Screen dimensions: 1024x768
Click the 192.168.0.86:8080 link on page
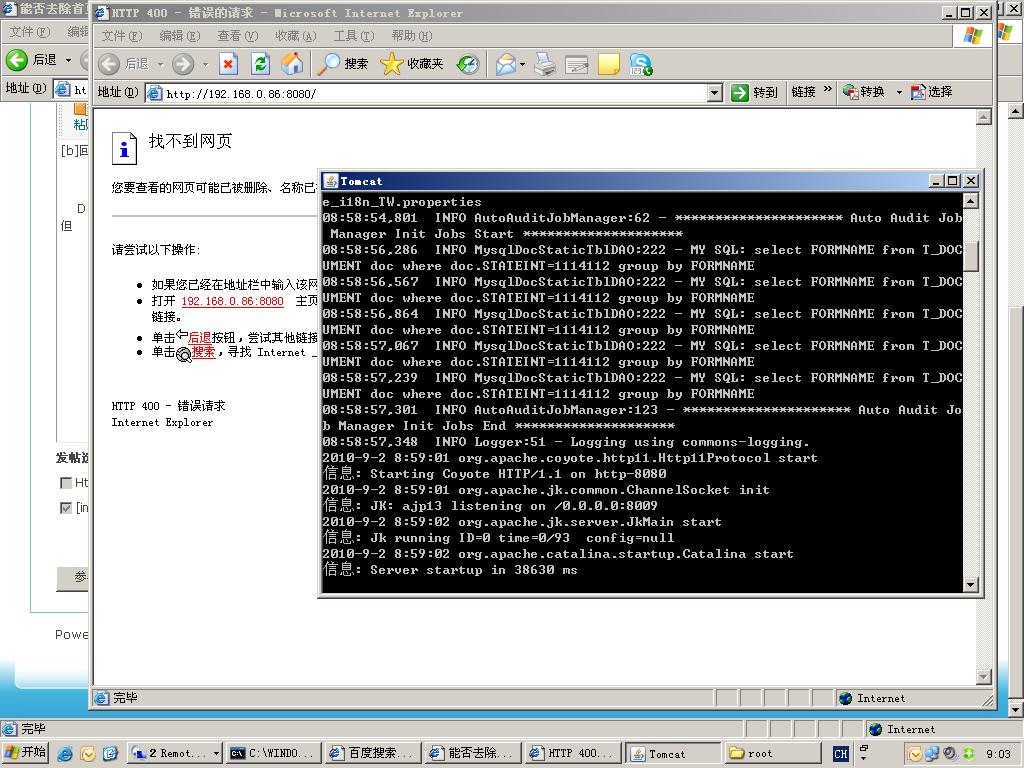(x=232, y=301)
